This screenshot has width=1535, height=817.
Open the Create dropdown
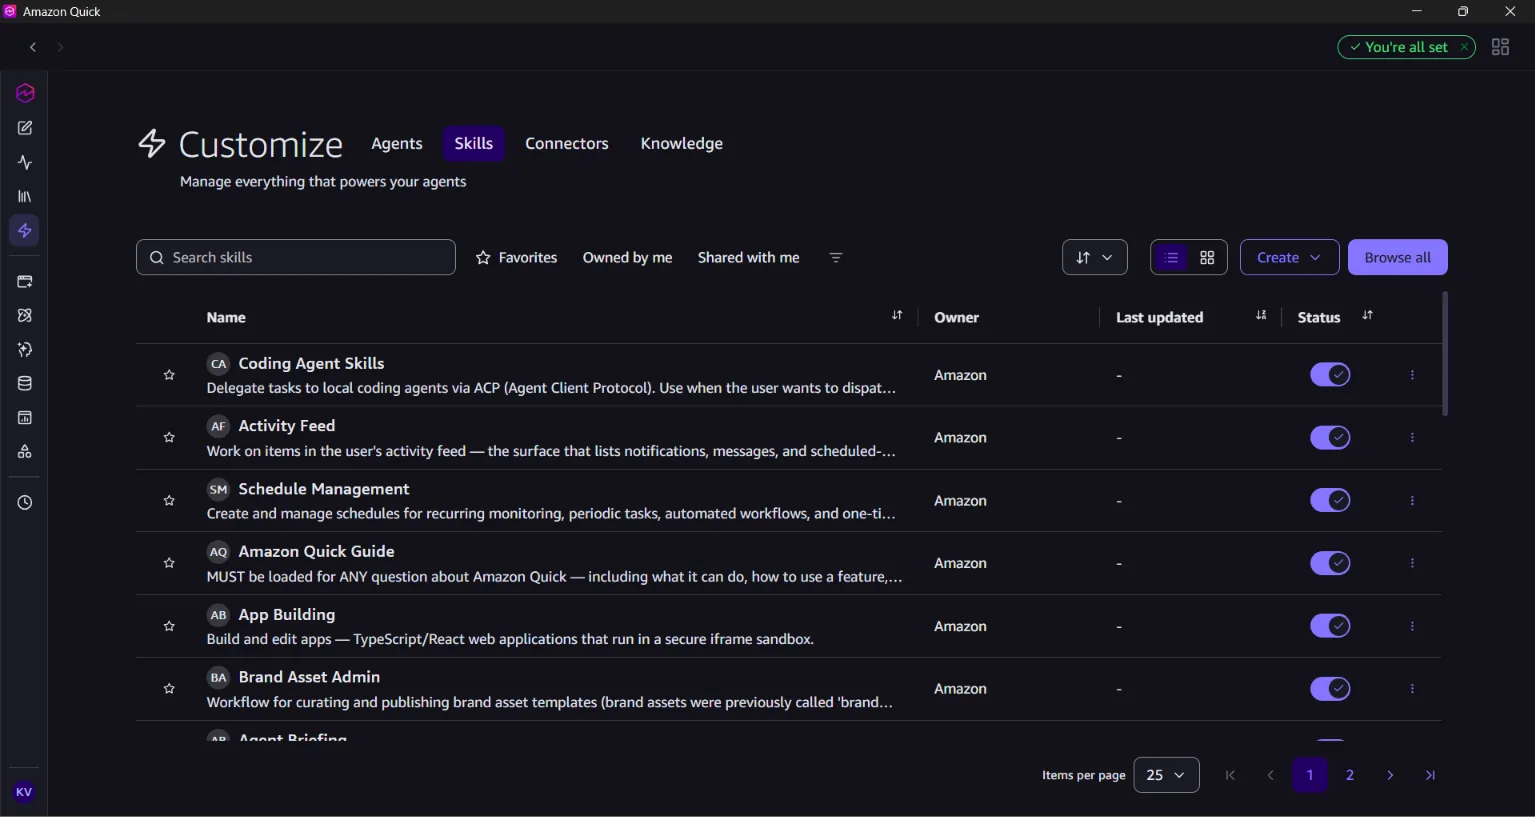coord(1289,258)
